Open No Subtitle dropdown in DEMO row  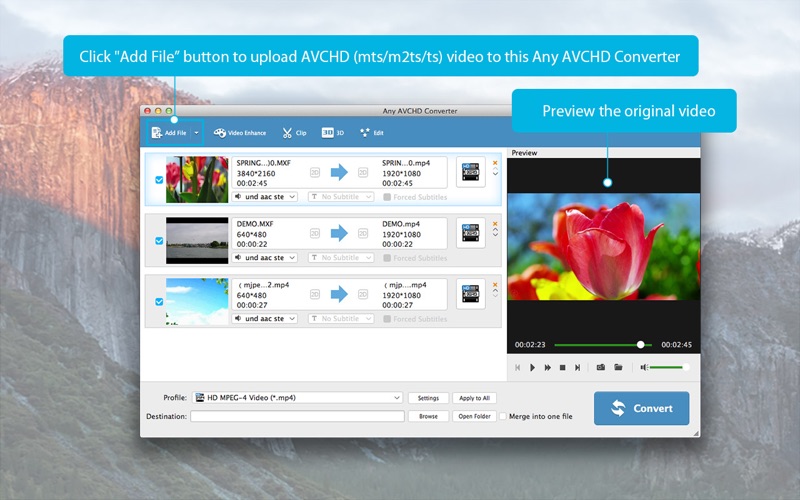pos(341,258)
